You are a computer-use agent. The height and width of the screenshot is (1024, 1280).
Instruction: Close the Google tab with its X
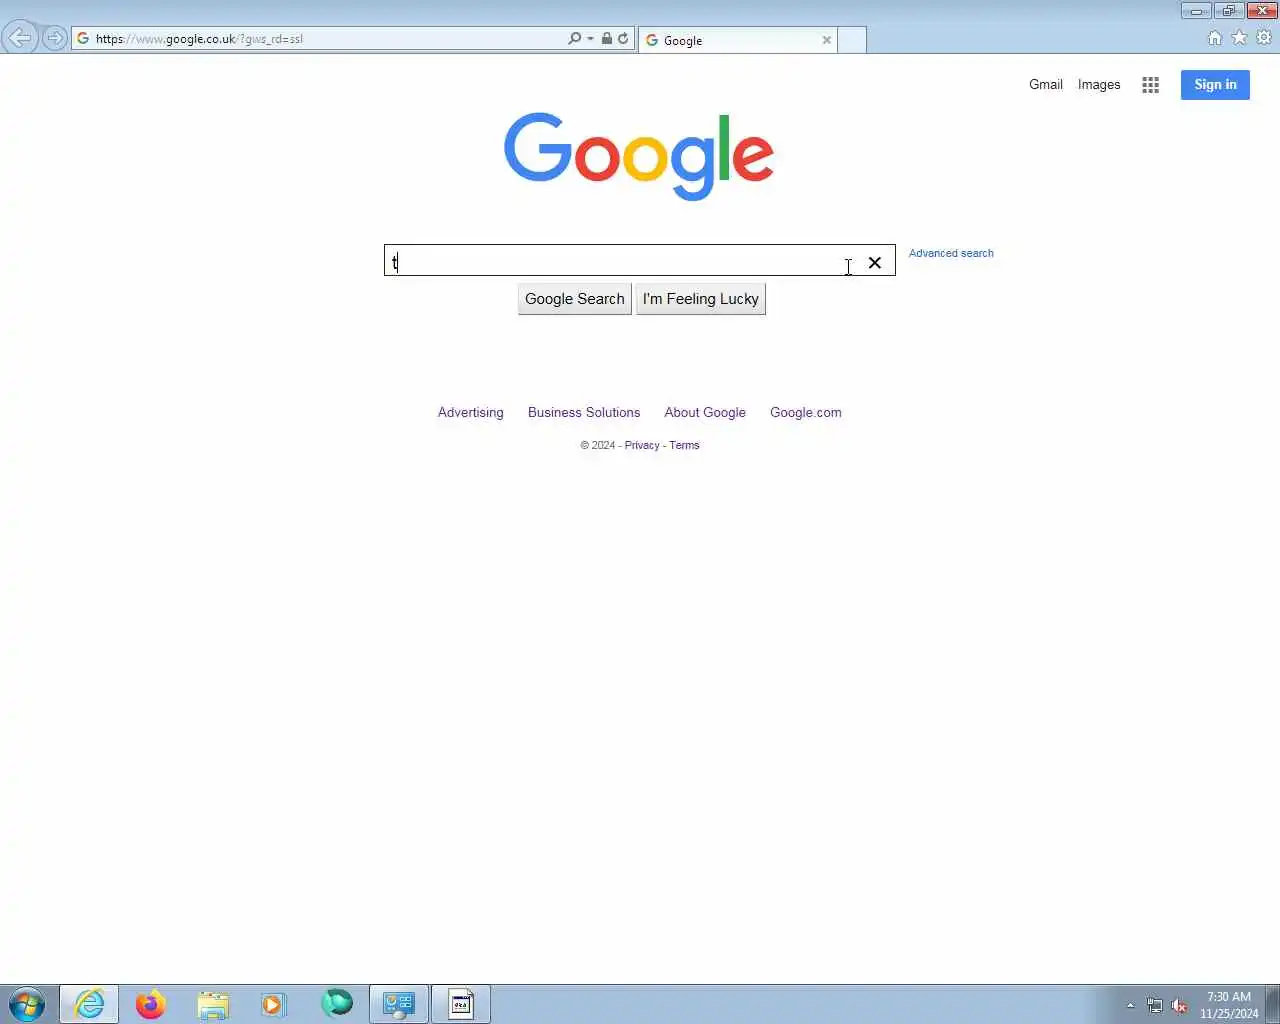pos(826,40)
